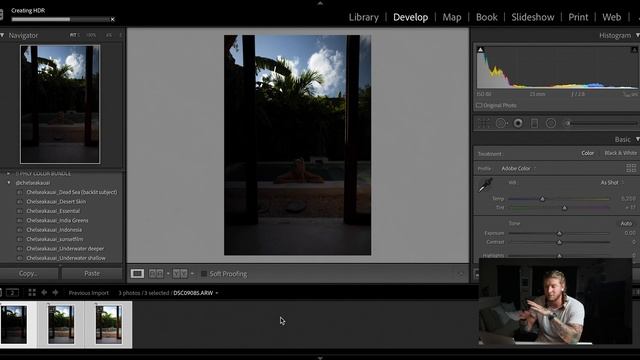Pick the White Balance eyedropper tool
The width and height of the screenshot is (640, 360).
(485, 185)
